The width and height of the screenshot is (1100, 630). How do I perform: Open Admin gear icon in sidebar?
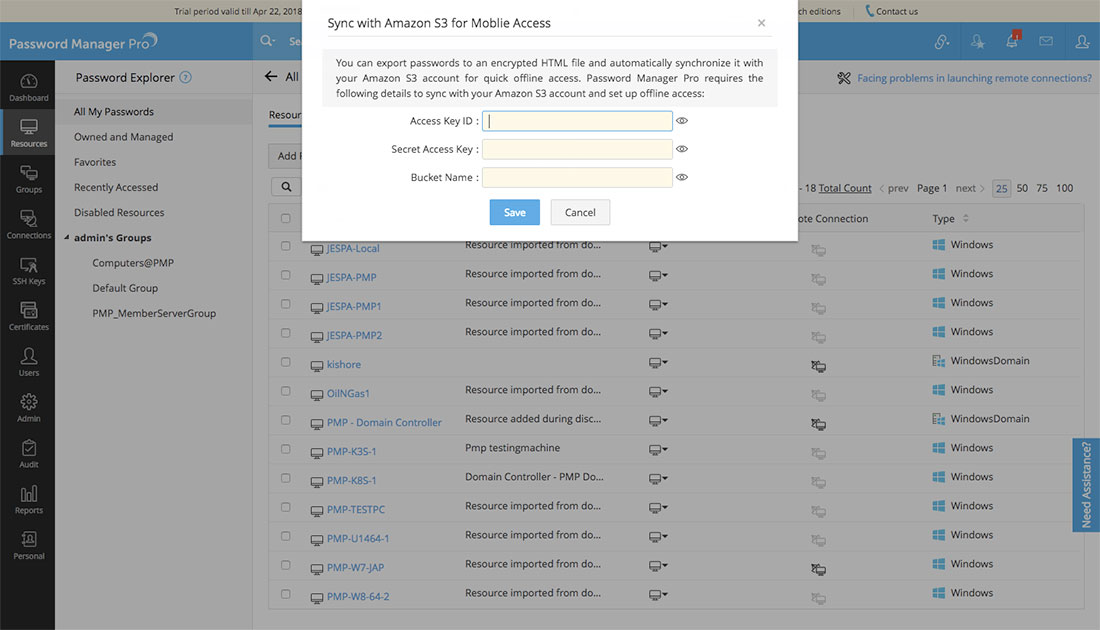pyautogui.click(x=28, y=407)
